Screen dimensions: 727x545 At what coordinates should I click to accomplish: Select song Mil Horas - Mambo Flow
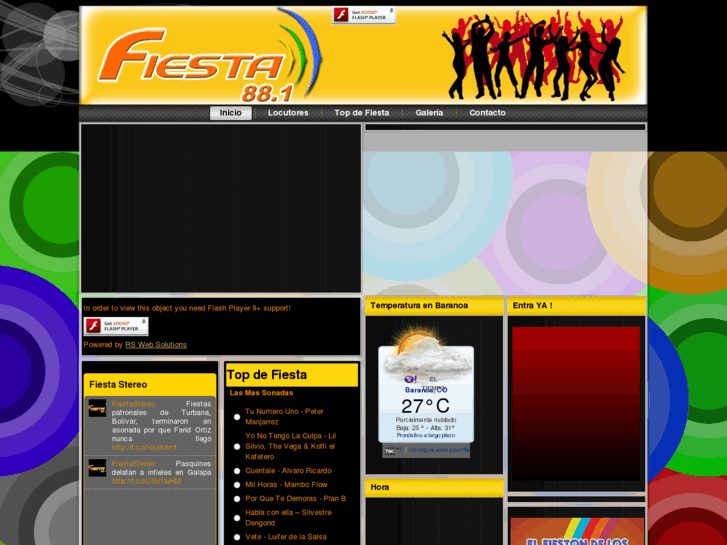click(x=286, y=485)
